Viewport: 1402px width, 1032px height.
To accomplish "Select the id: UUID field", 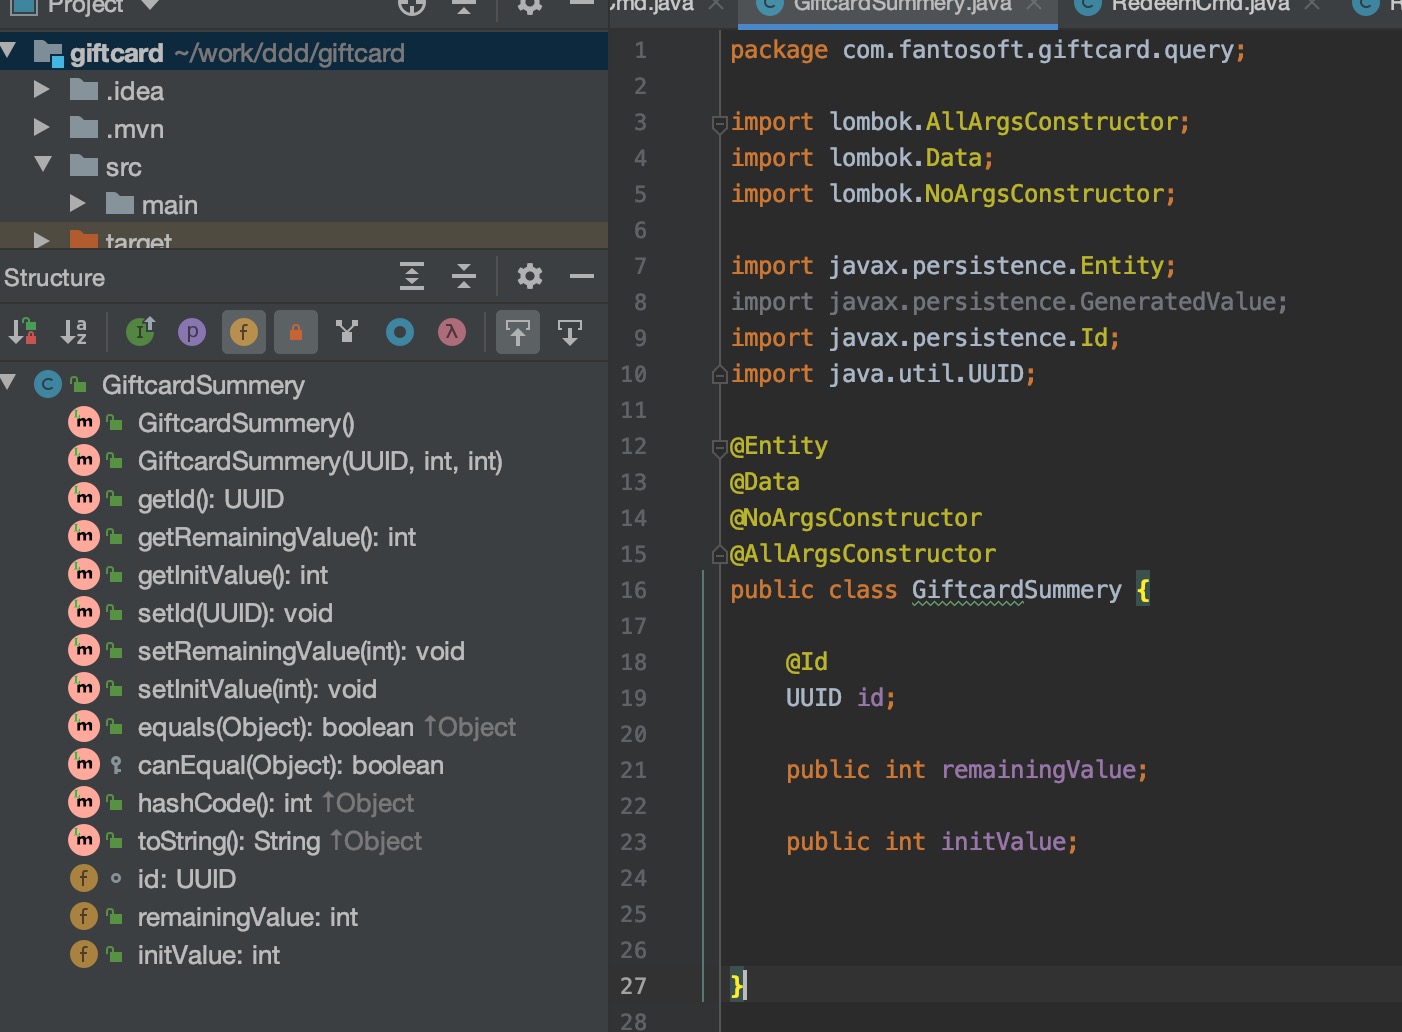I will [x=187, y=879].
